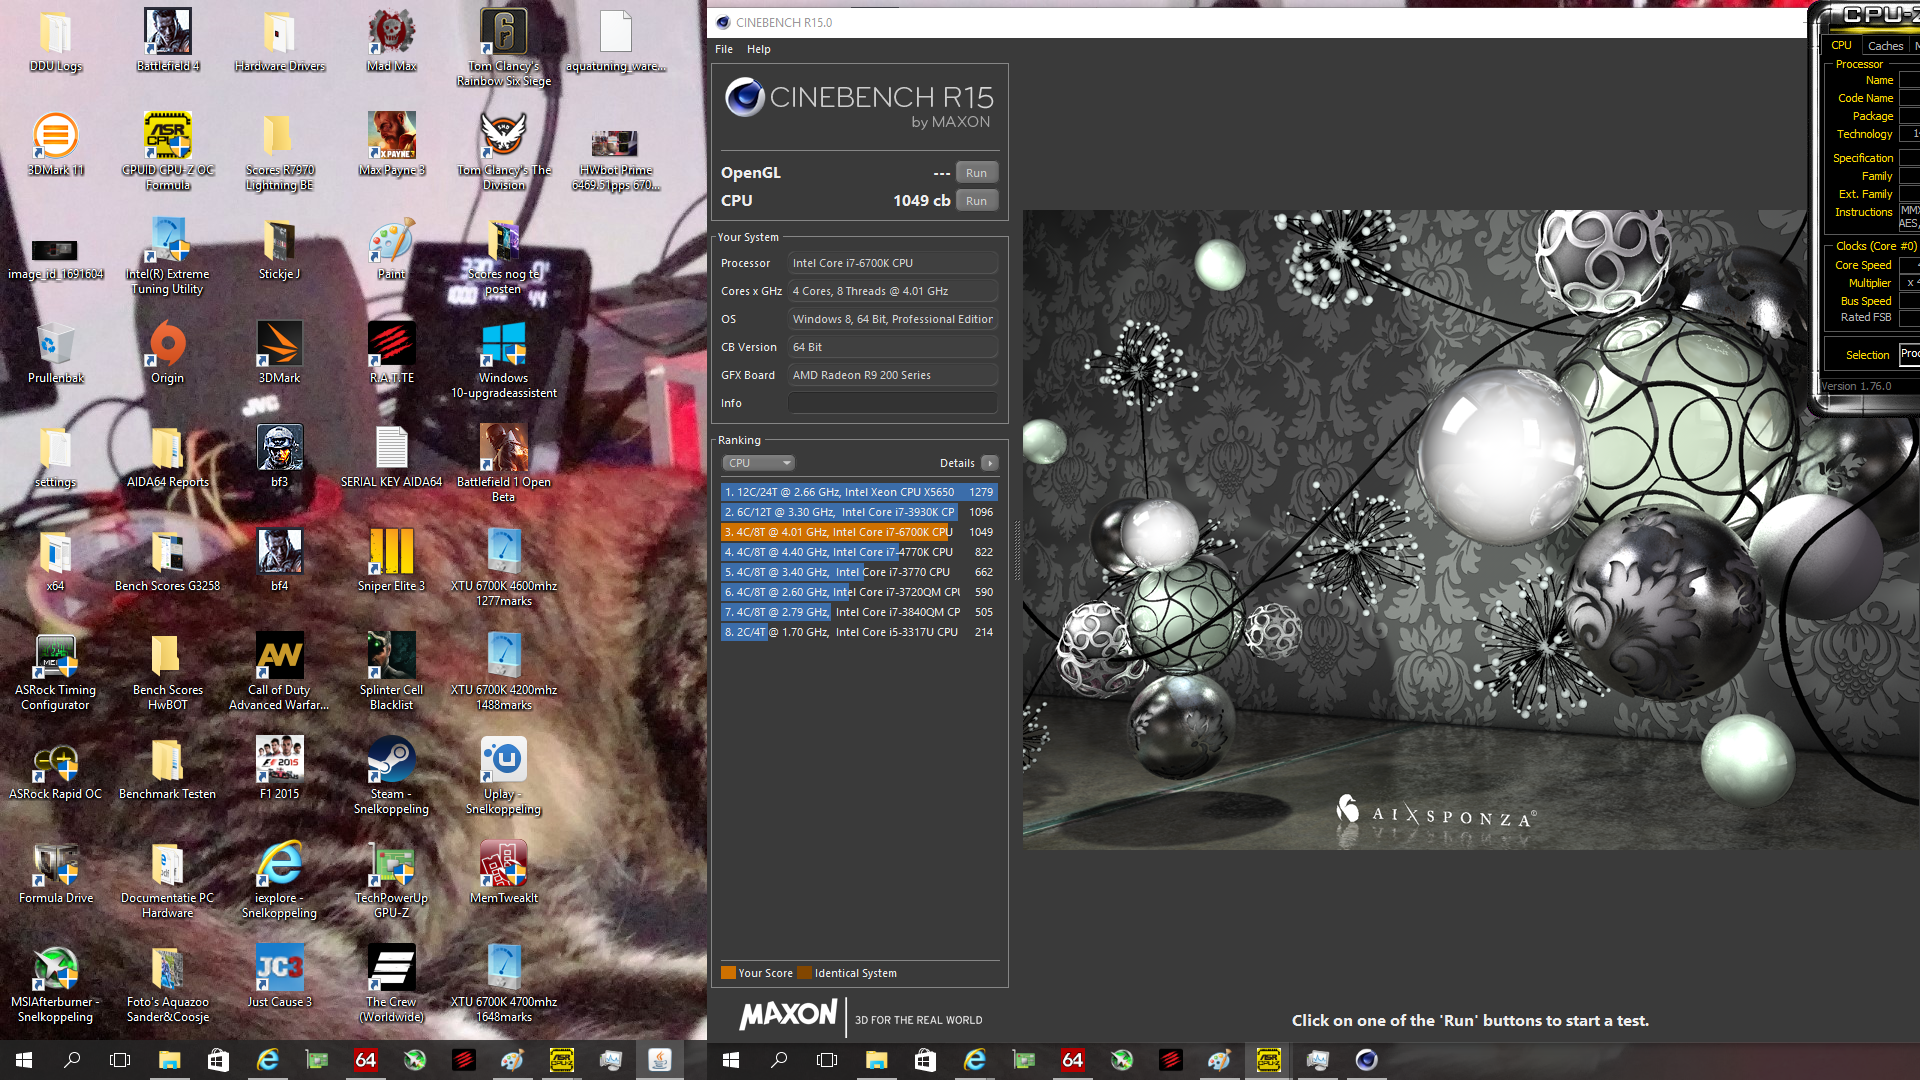Open the DDU Logs folder

(56, 40)
